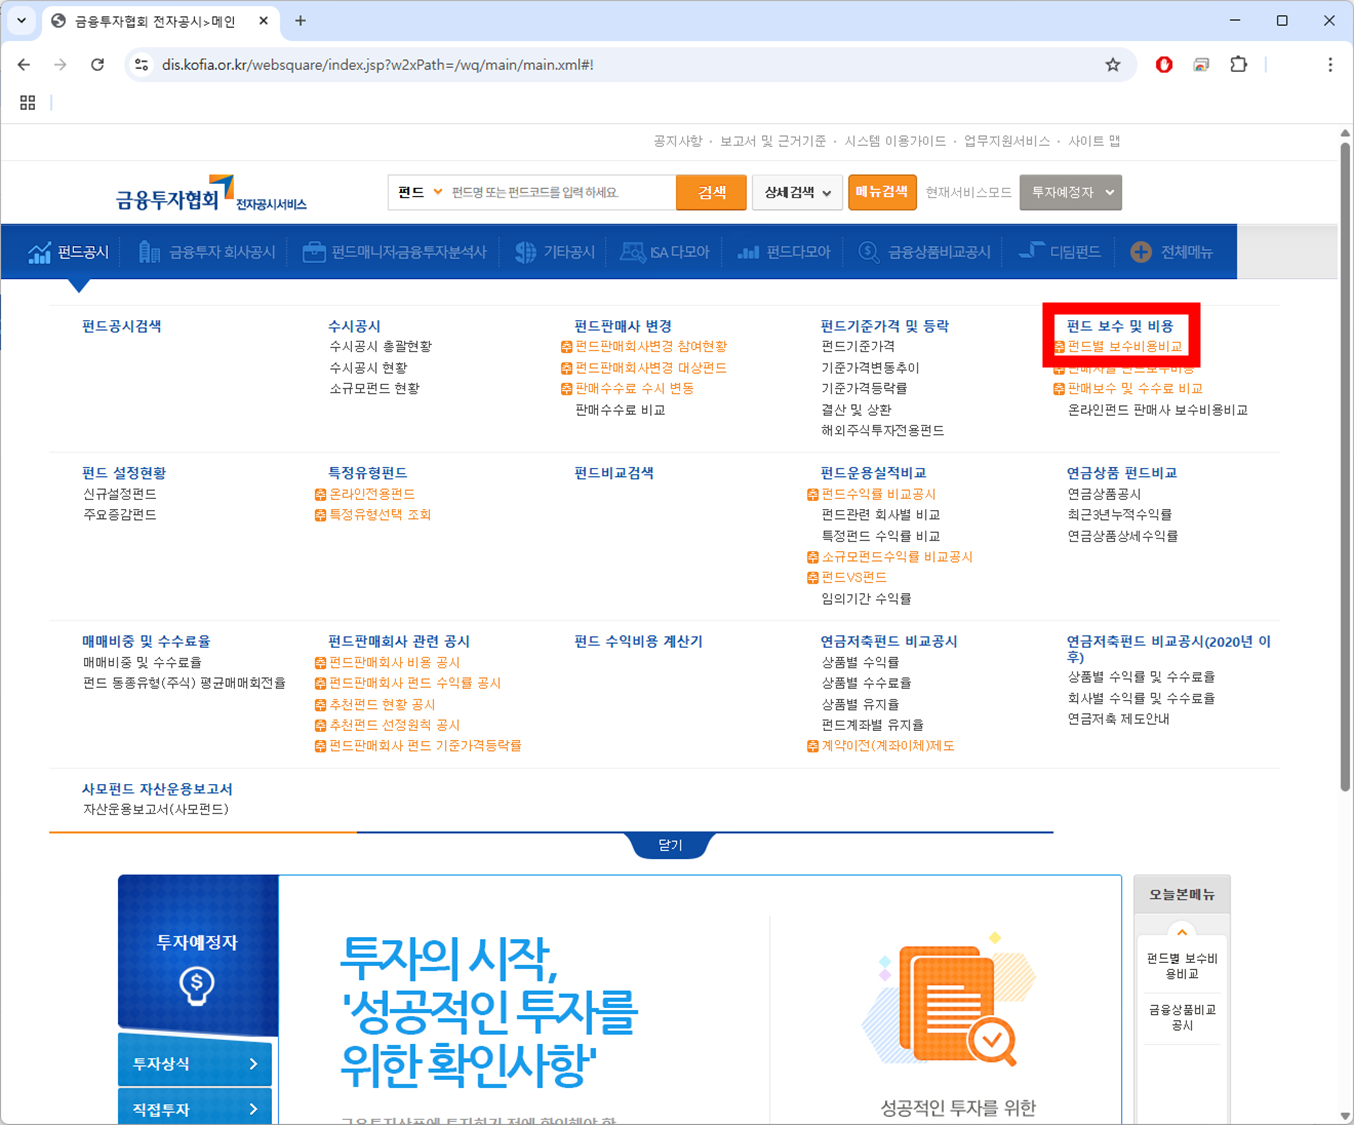Open the 펀드매니저금융투자분석사 menu
Screen dimensions: 1354x1125
(394, 252)
